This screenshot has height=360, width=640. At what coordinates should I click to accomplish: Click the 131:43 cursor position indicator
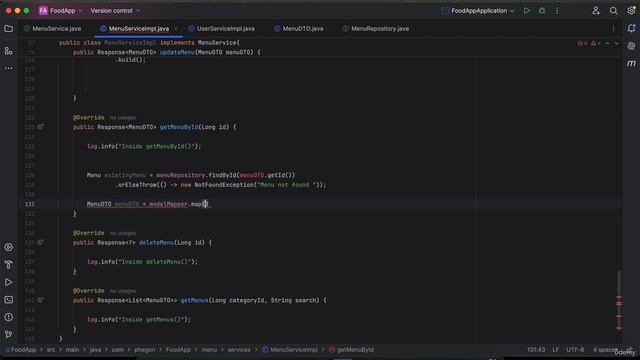coord(536,350)
